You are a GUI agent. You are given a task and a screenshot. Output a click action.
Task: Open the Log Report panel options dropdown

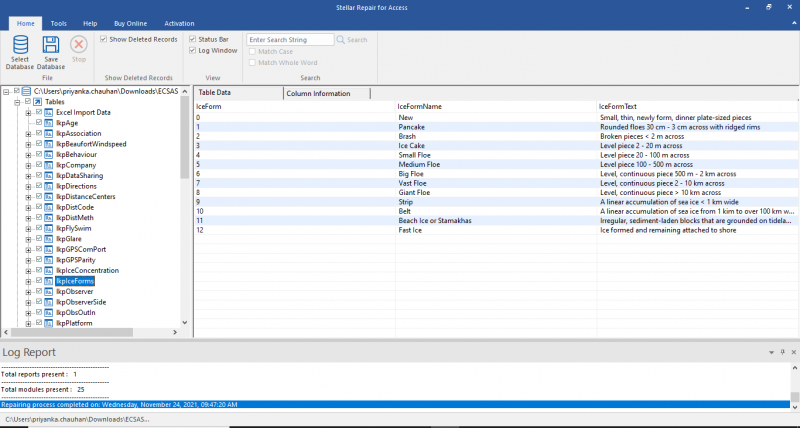770,353
